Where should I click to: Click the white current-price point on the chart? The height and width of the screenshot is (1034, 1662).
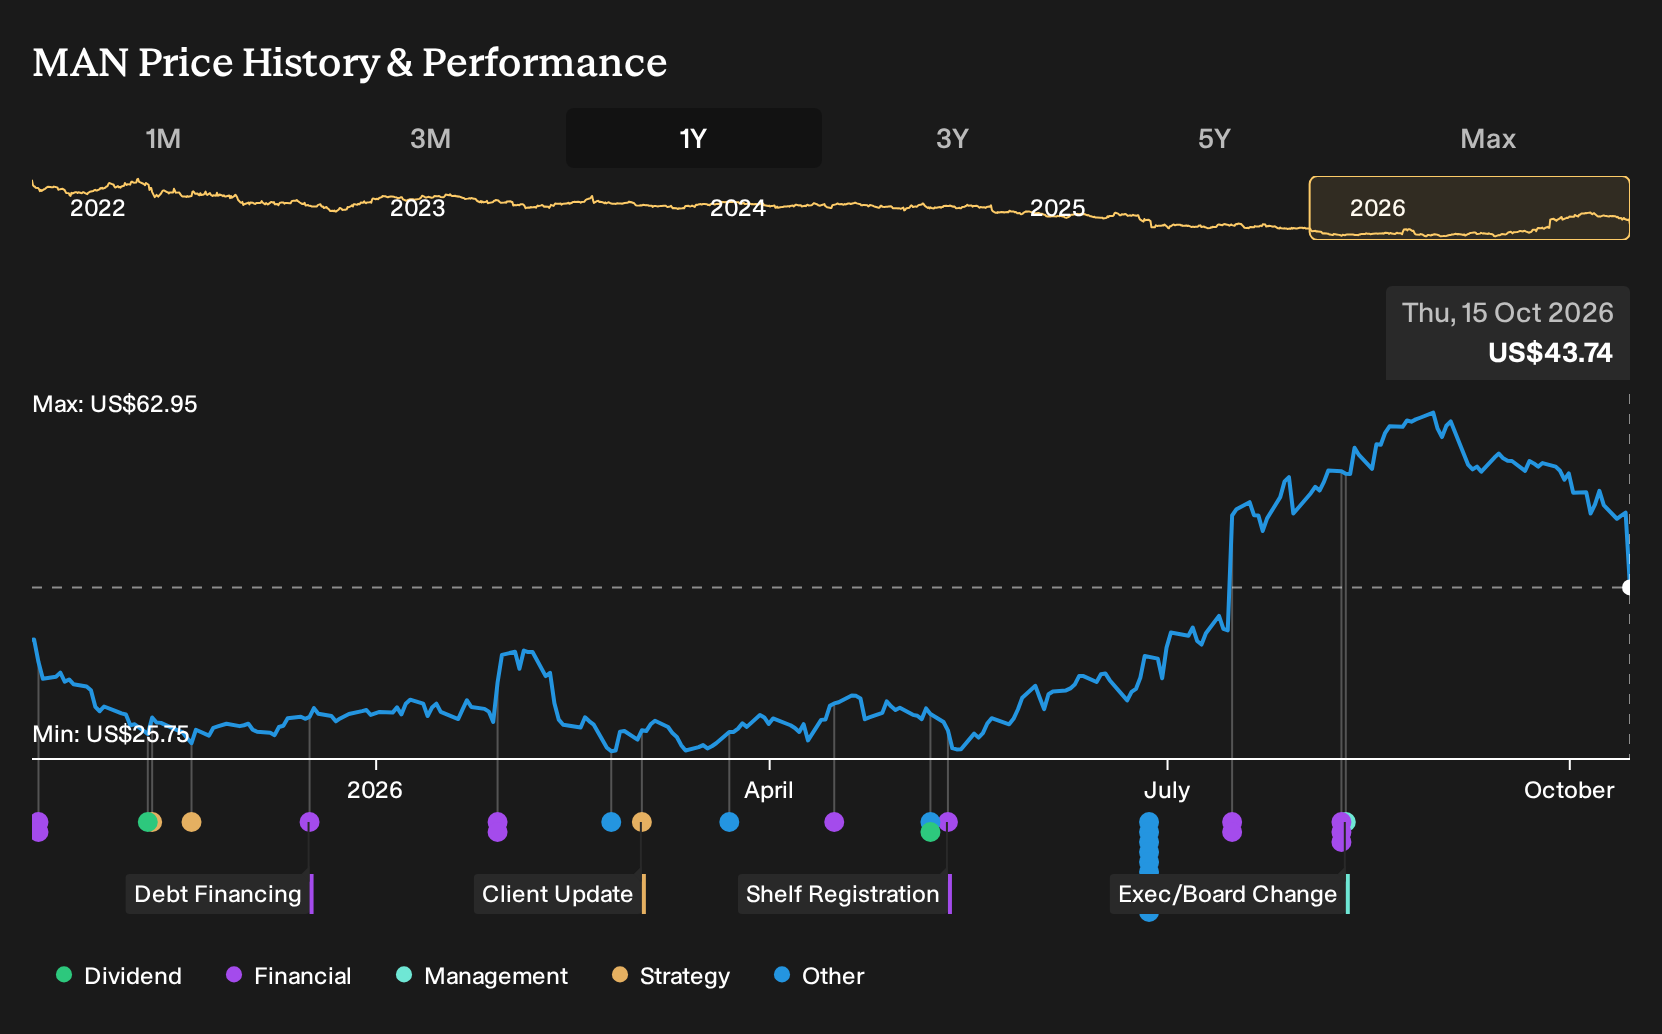[x=1628, y=587]
